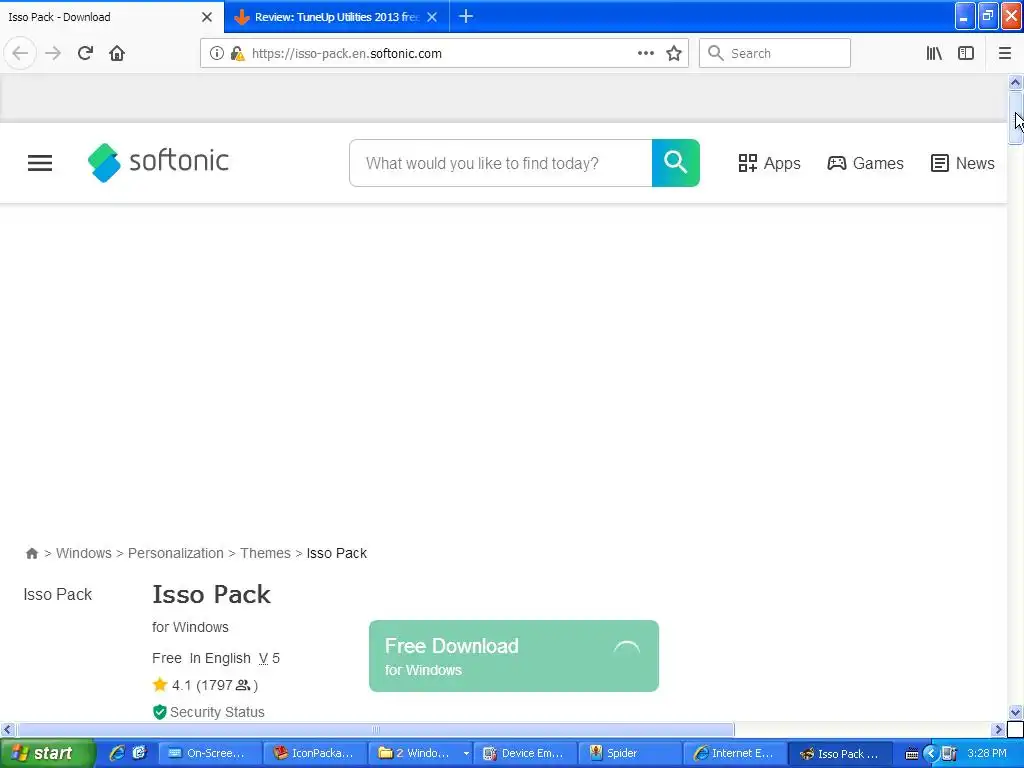Click the Softonic logo
This screenshot has width=1024, height=768.
(x=158, y=162)
